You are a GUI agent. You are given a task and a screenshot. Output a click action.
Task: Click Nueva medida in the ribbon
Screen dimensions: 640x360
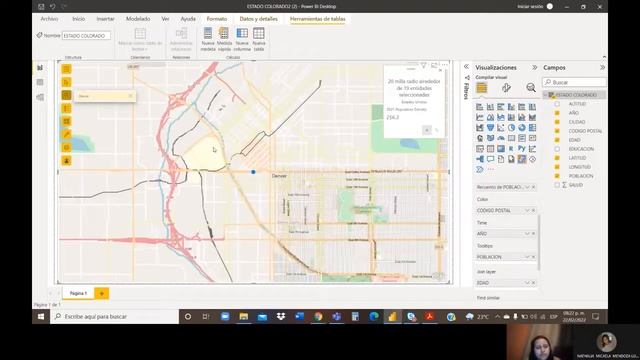click(208, 40)
